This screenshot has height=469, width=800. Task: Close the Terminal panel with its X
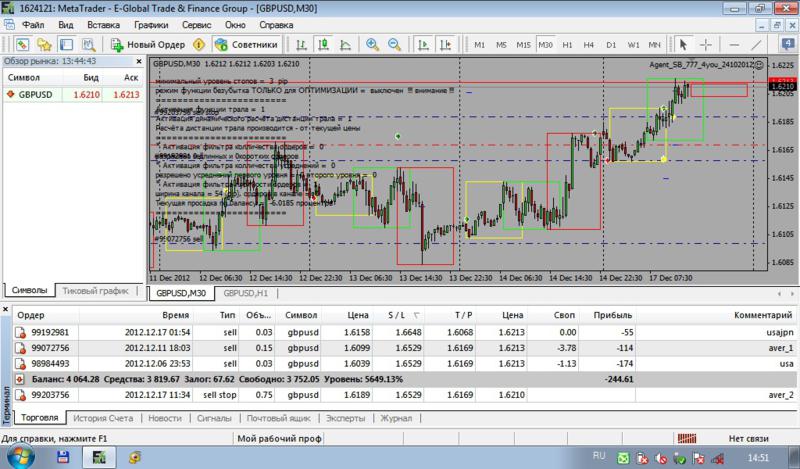pos(6,309)
